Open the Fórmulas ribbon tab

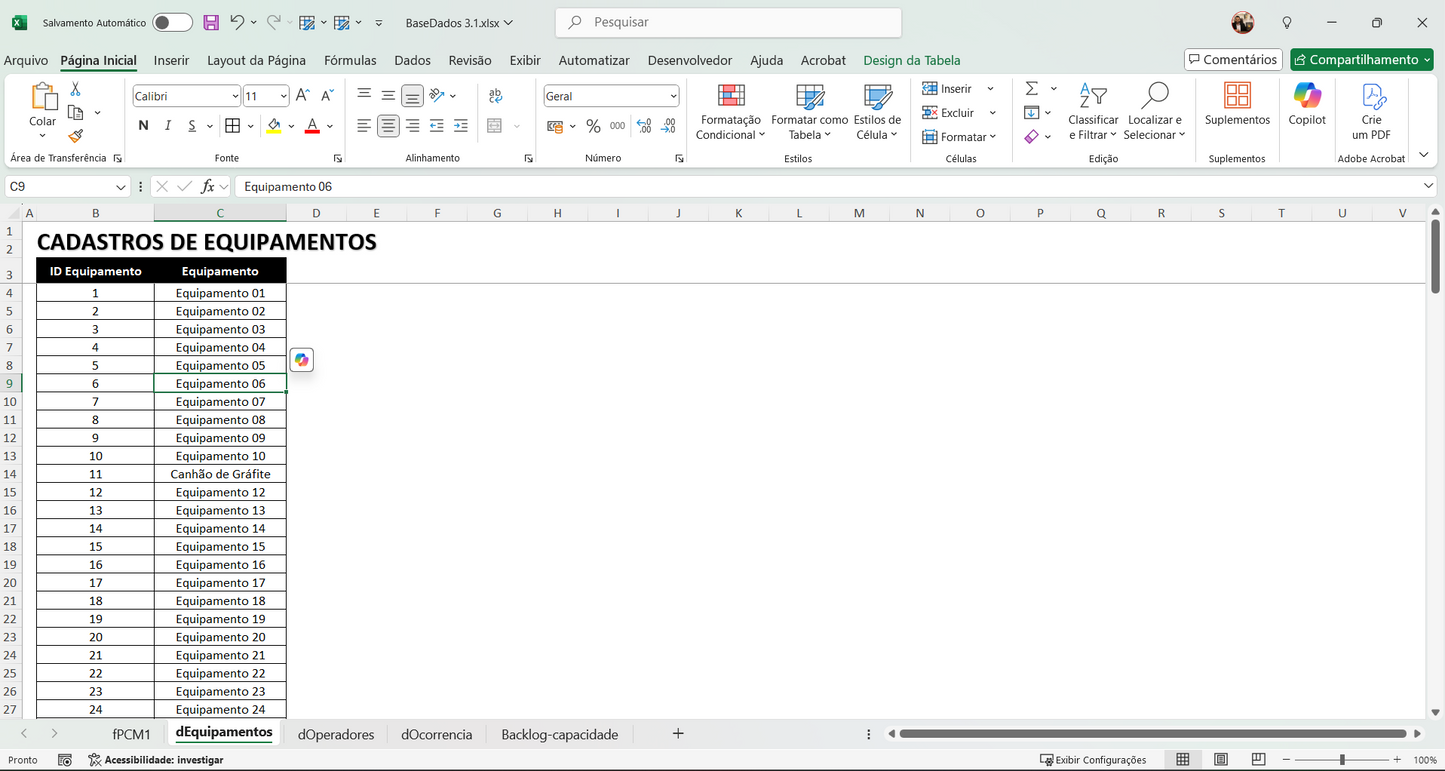click(x=350, y=60)
